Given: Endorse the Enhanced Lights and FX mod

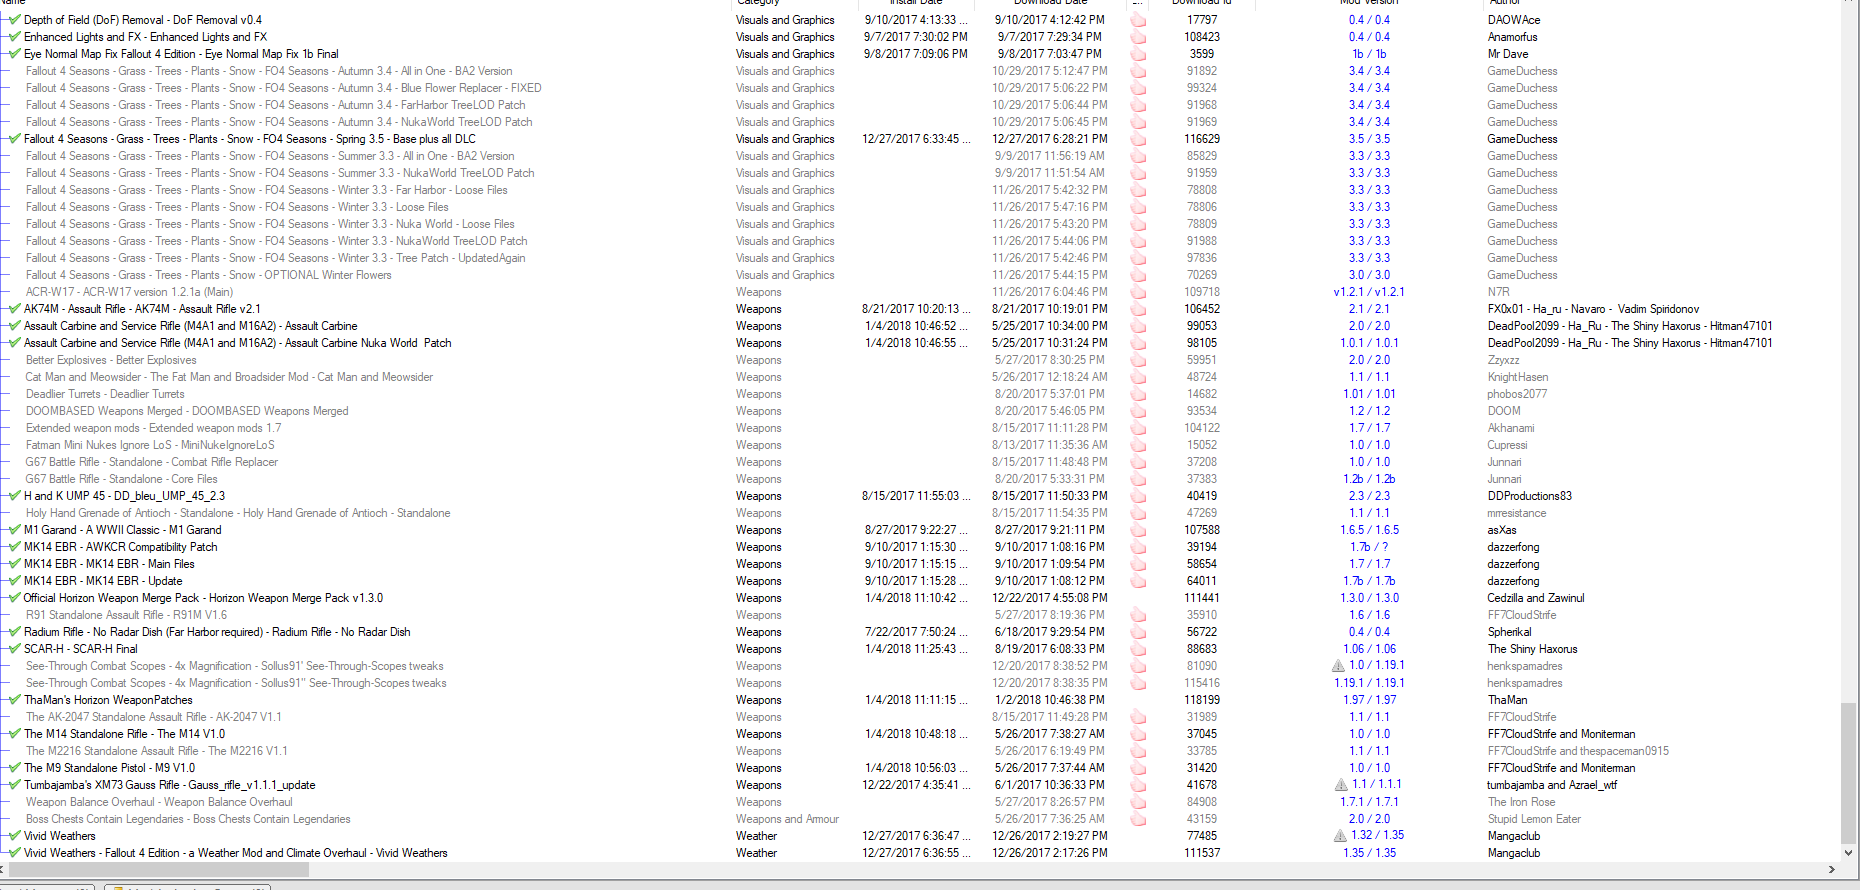Looking at the screenshot, I should [1138, 37].
